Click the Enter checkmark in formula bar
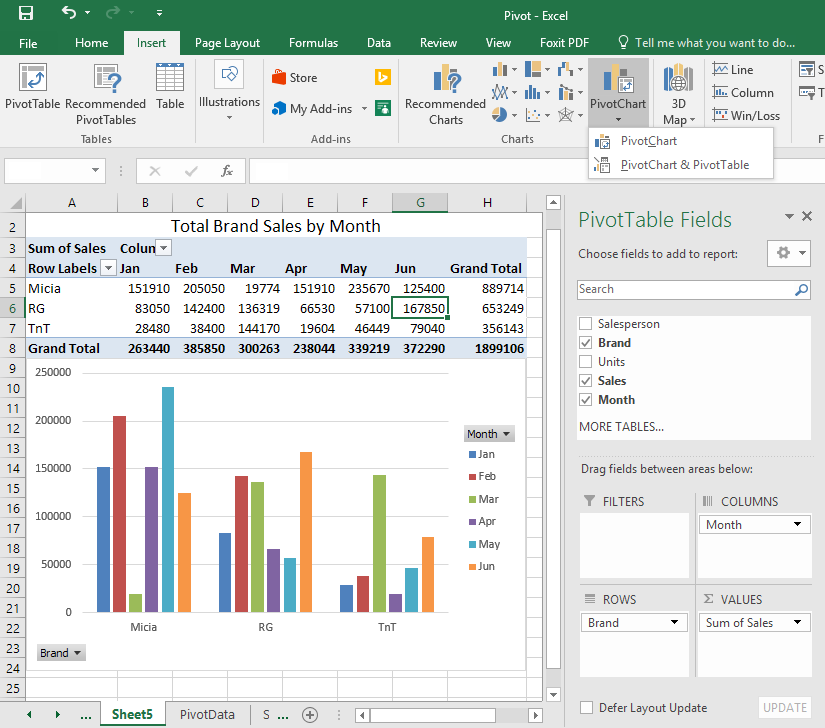 [x=192, y=171]
